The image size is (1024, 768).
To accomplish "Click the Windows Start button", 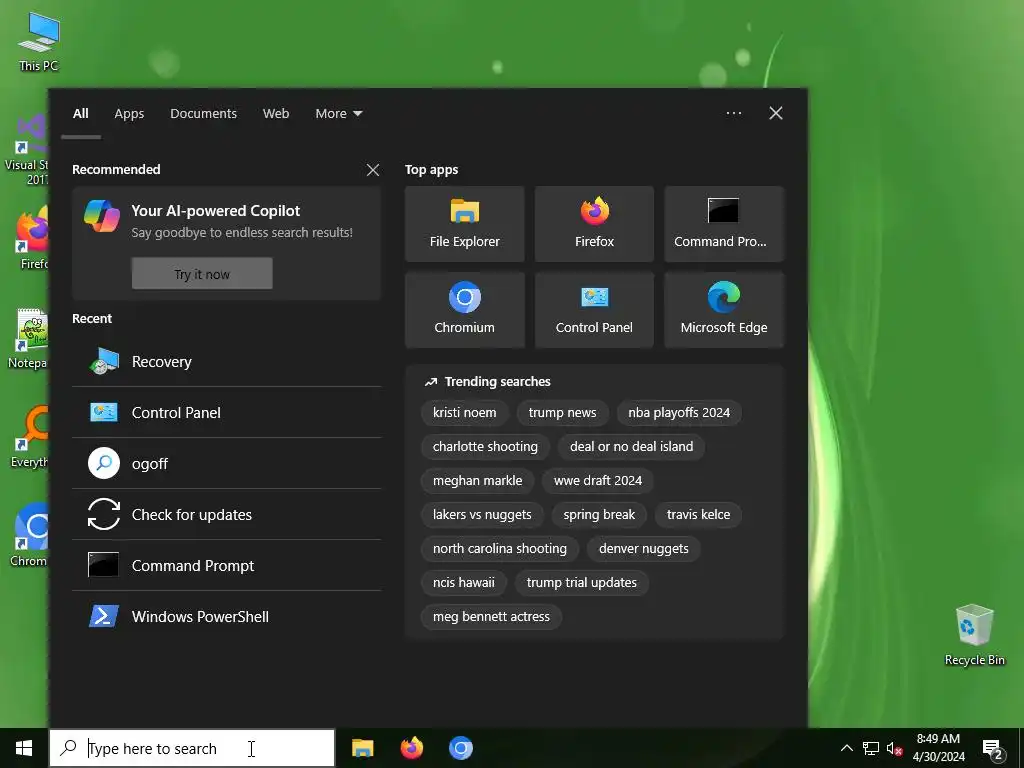I will (x=24, y=748).
